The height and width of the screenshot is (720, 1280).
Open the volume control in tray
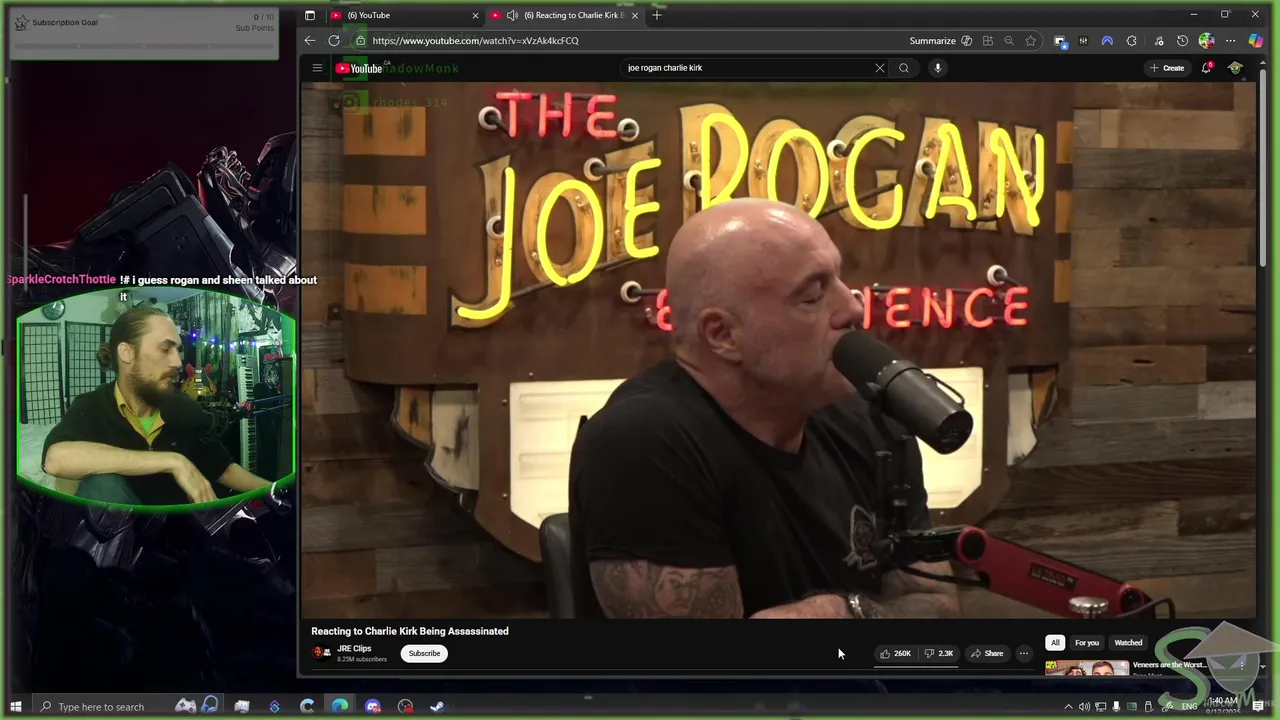pos(1084,707)
